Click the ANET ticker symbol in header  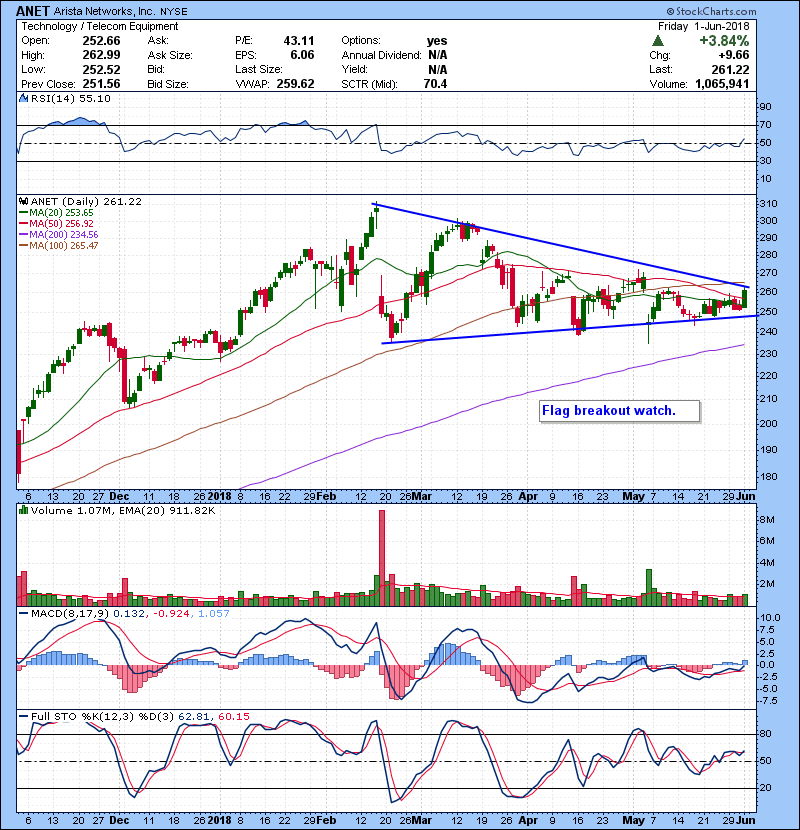32,11
